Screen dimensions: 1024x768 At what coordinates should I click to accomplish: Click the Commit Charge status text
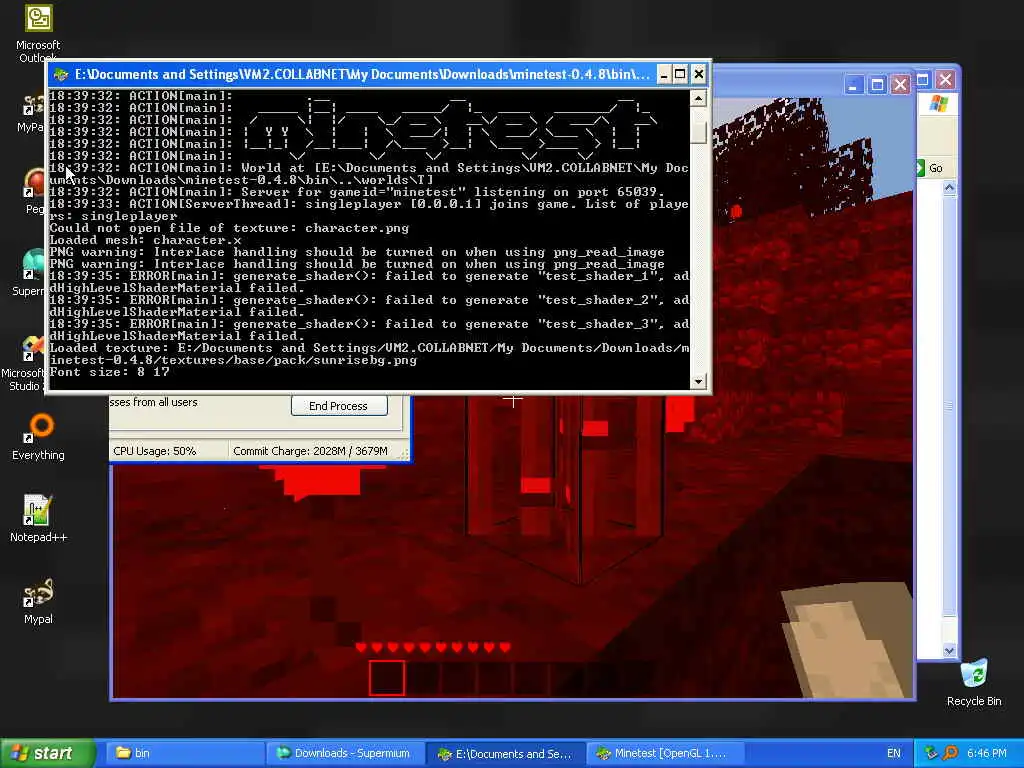310,451
